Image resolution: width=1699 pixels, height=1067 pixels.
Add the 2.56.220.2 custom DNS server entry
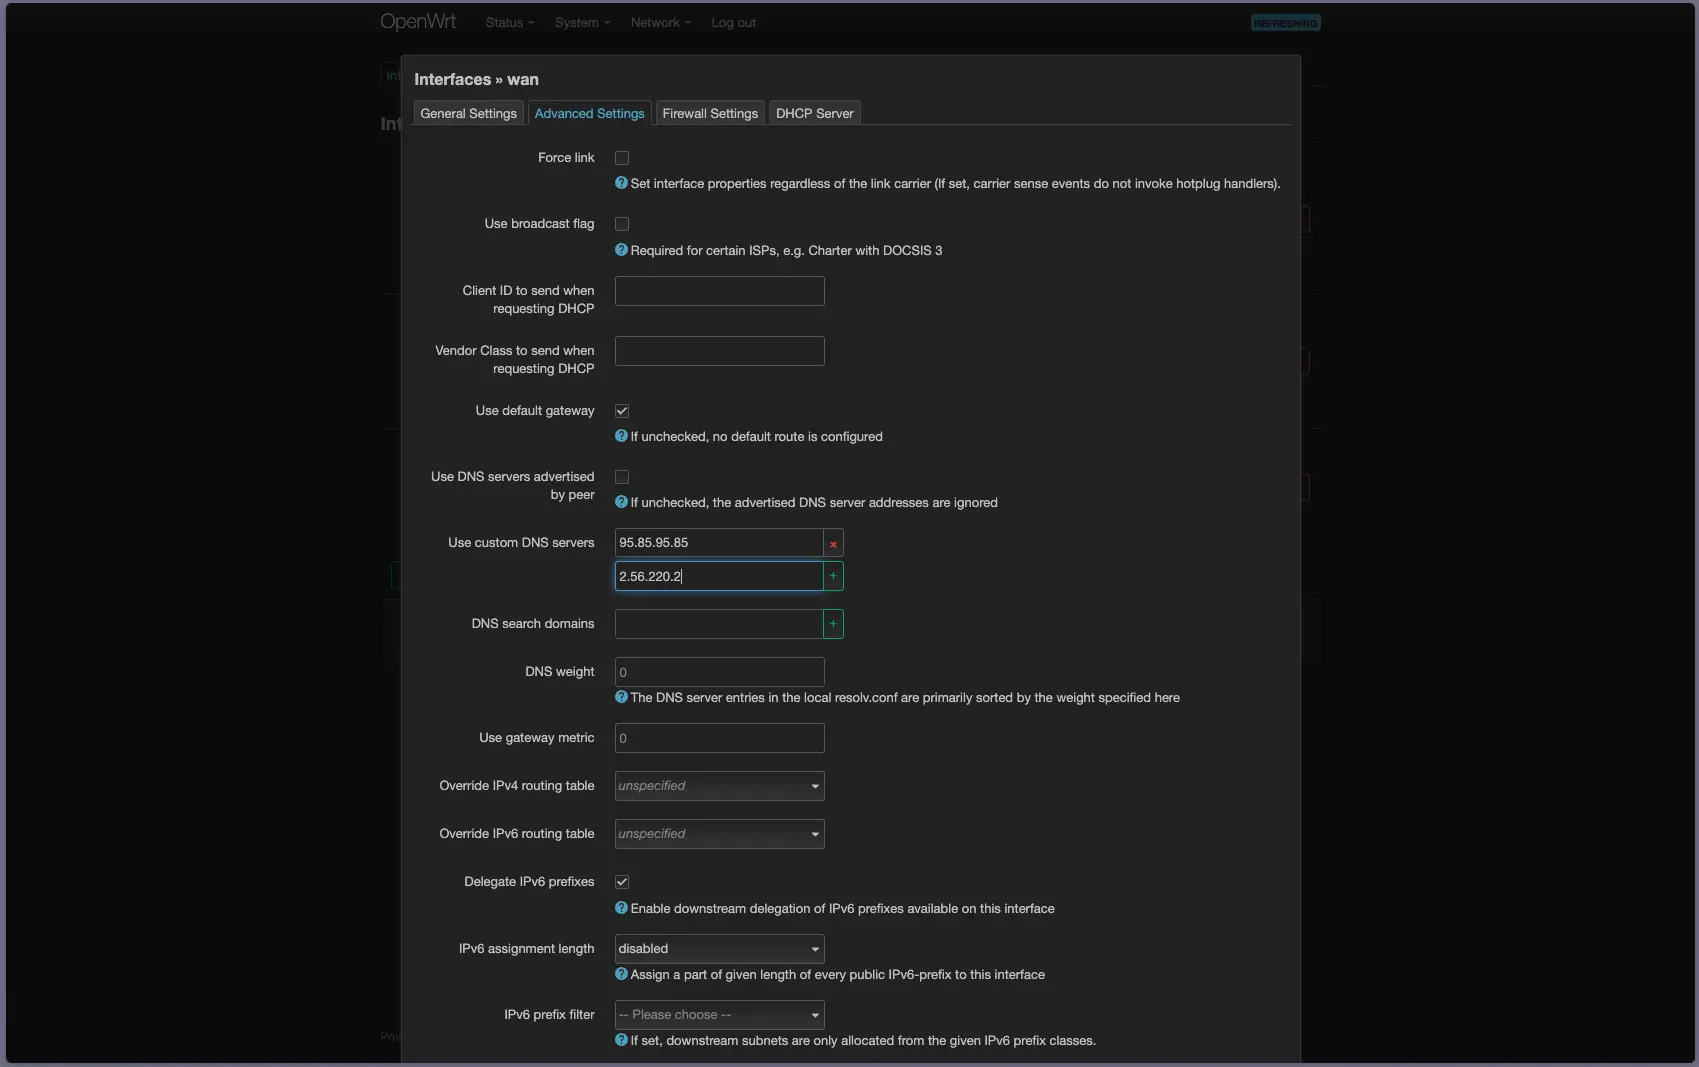click(833, 576)
